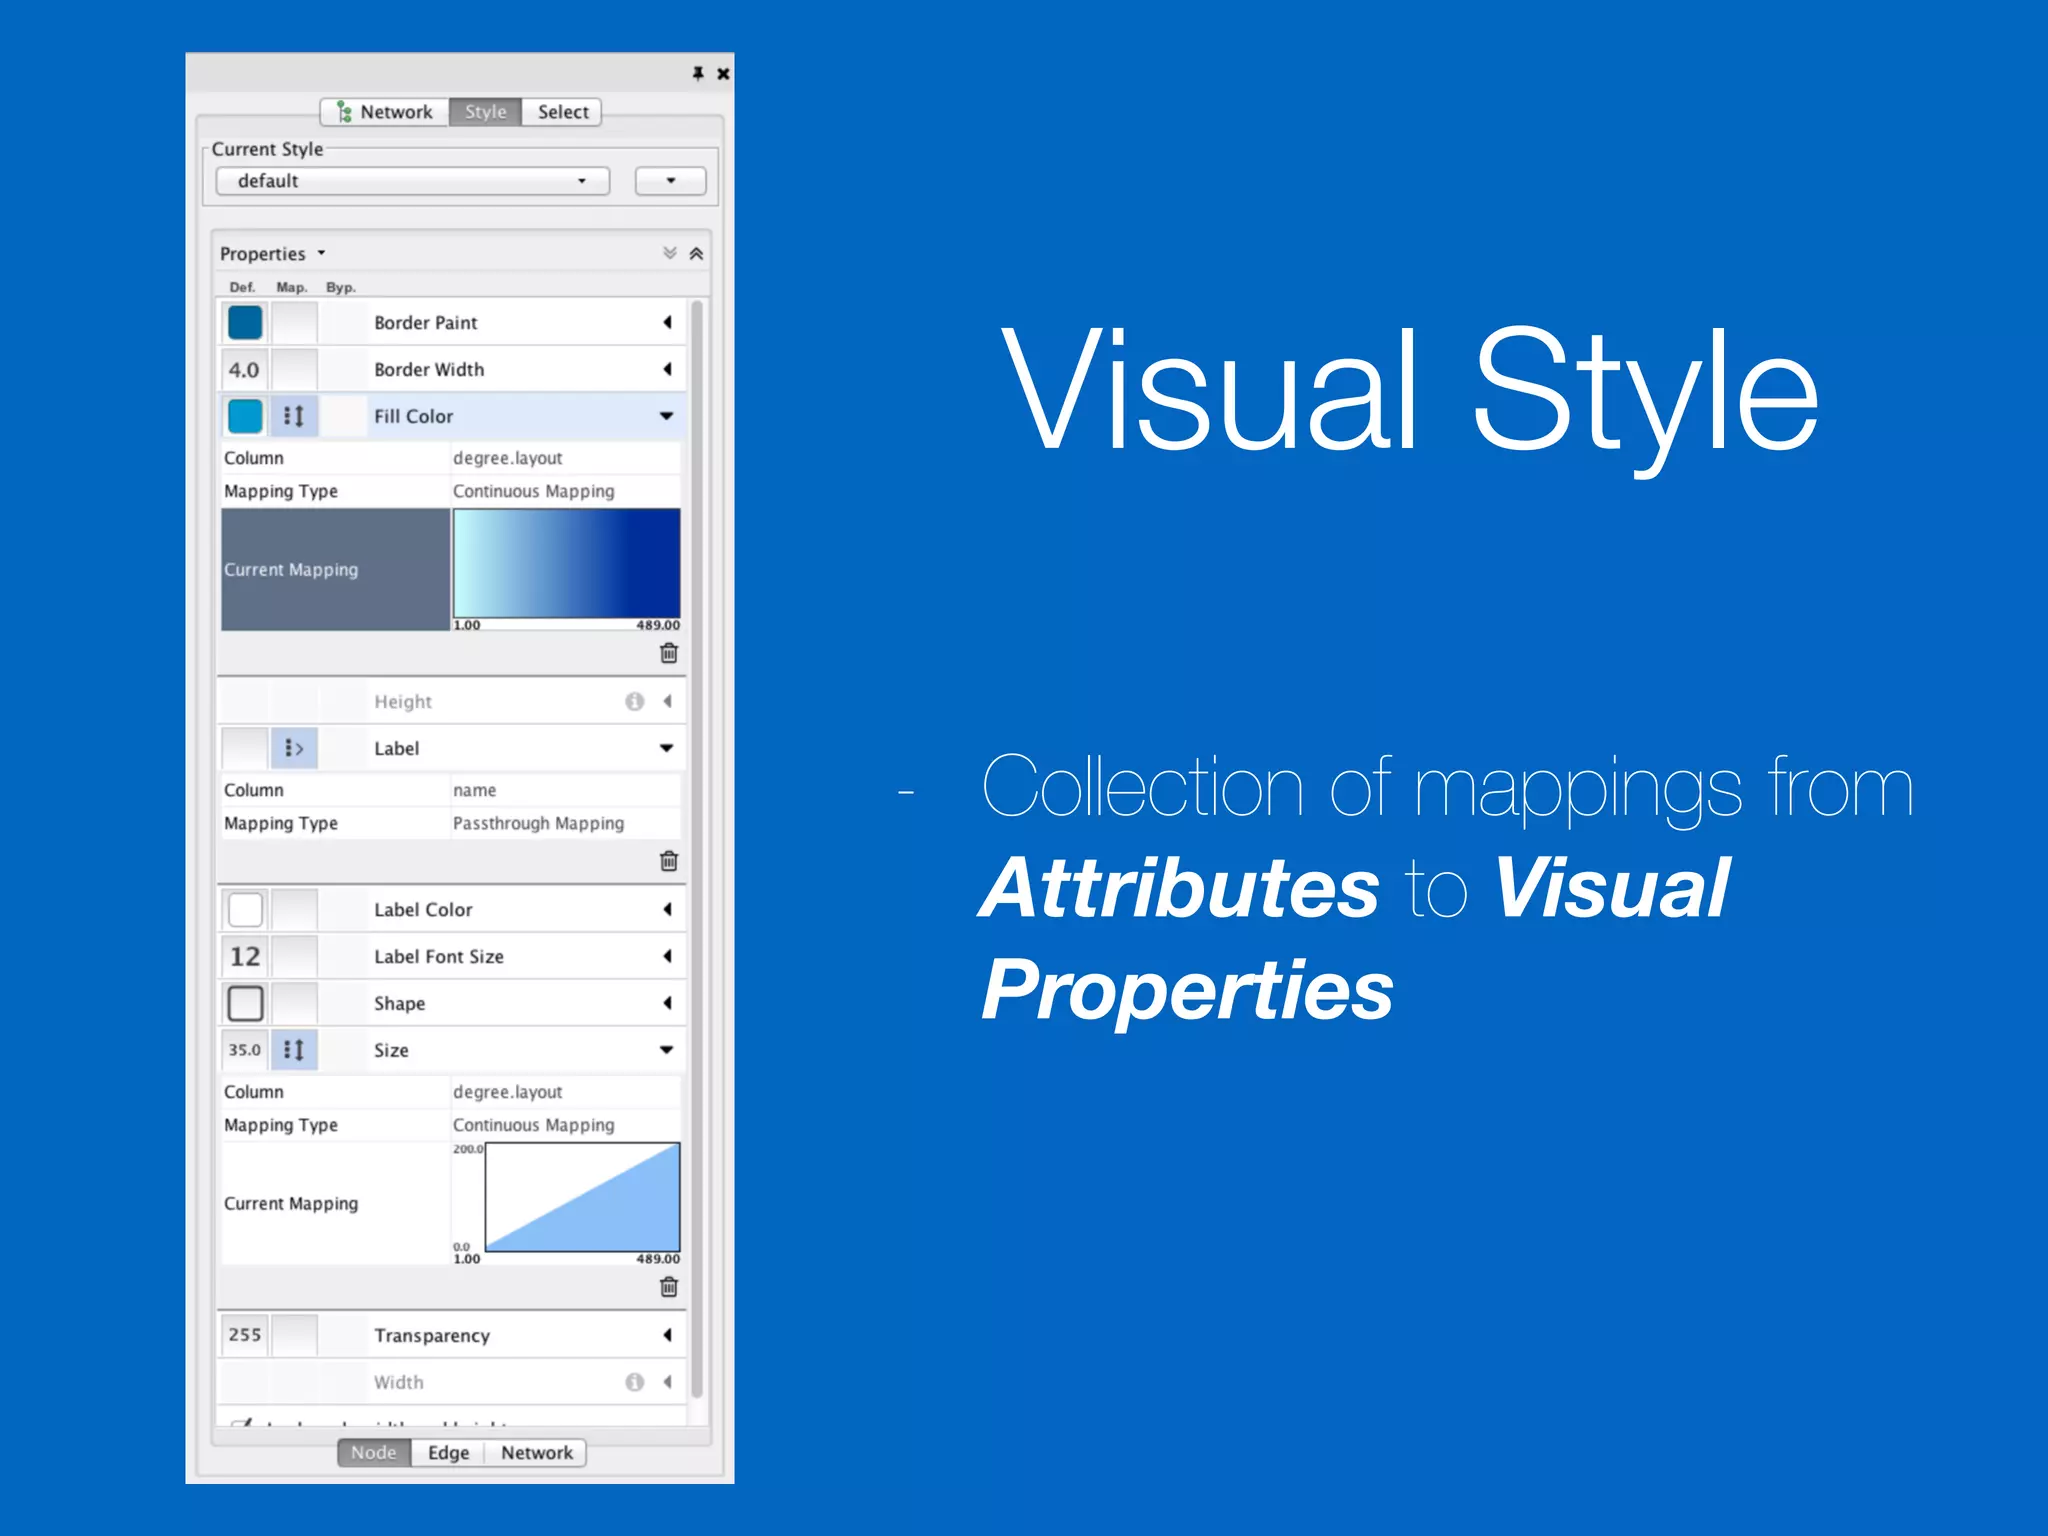Open the style options menu button
The image size is (2048, 1536).
pyautogui.click(x=670, y=181)
